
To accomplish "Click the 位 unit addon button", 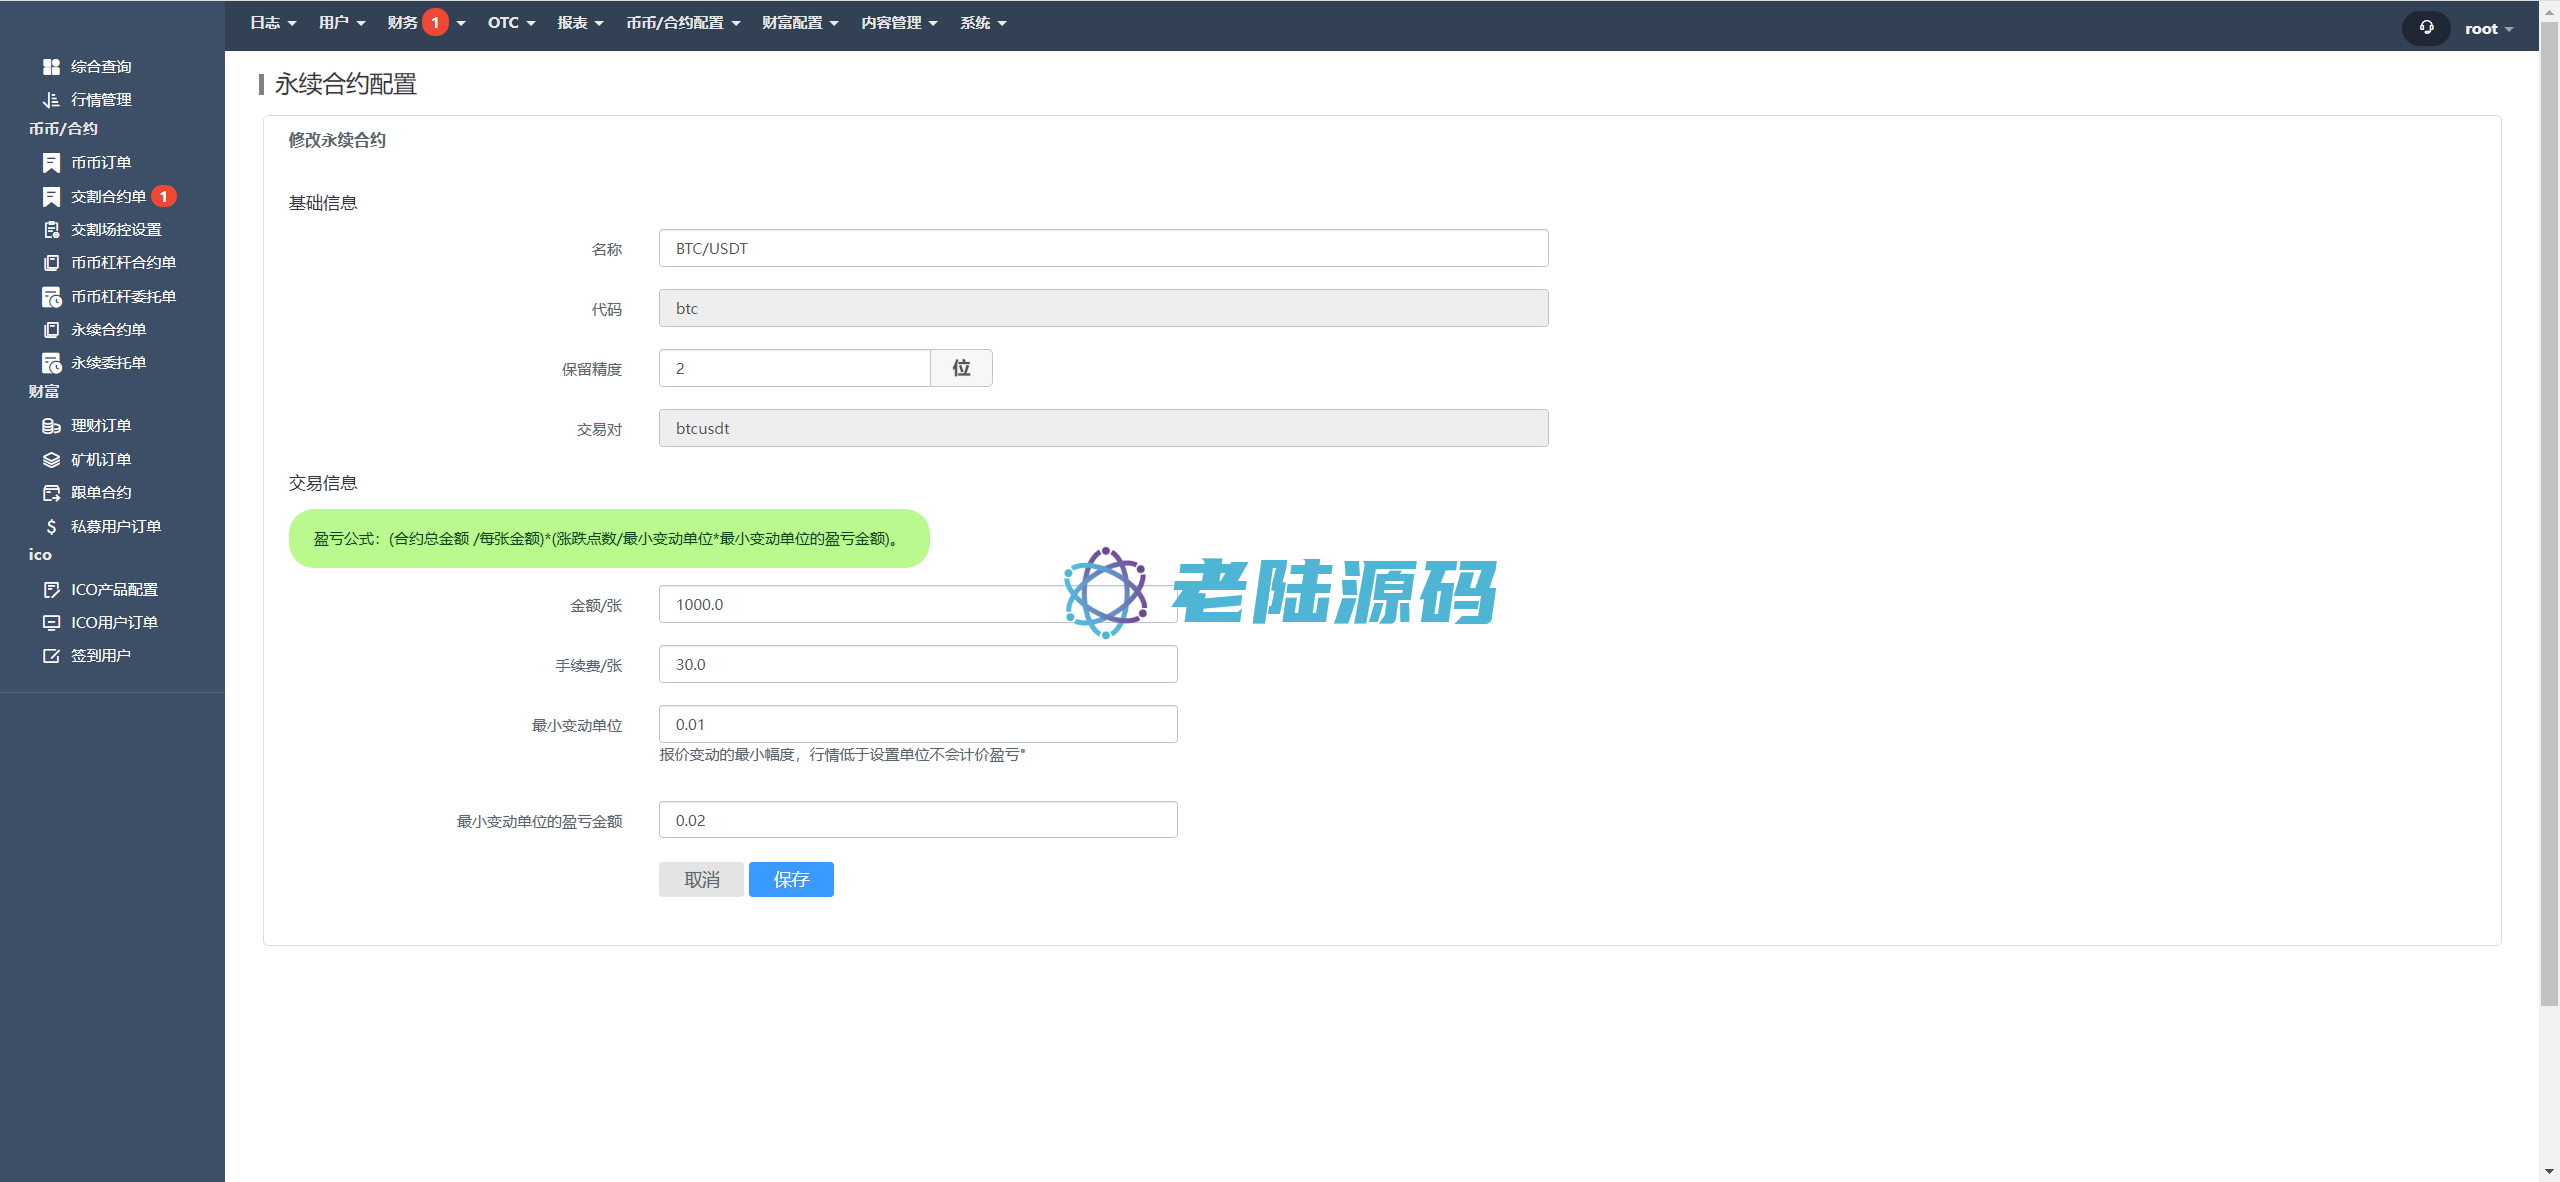I will pos(961,368).
